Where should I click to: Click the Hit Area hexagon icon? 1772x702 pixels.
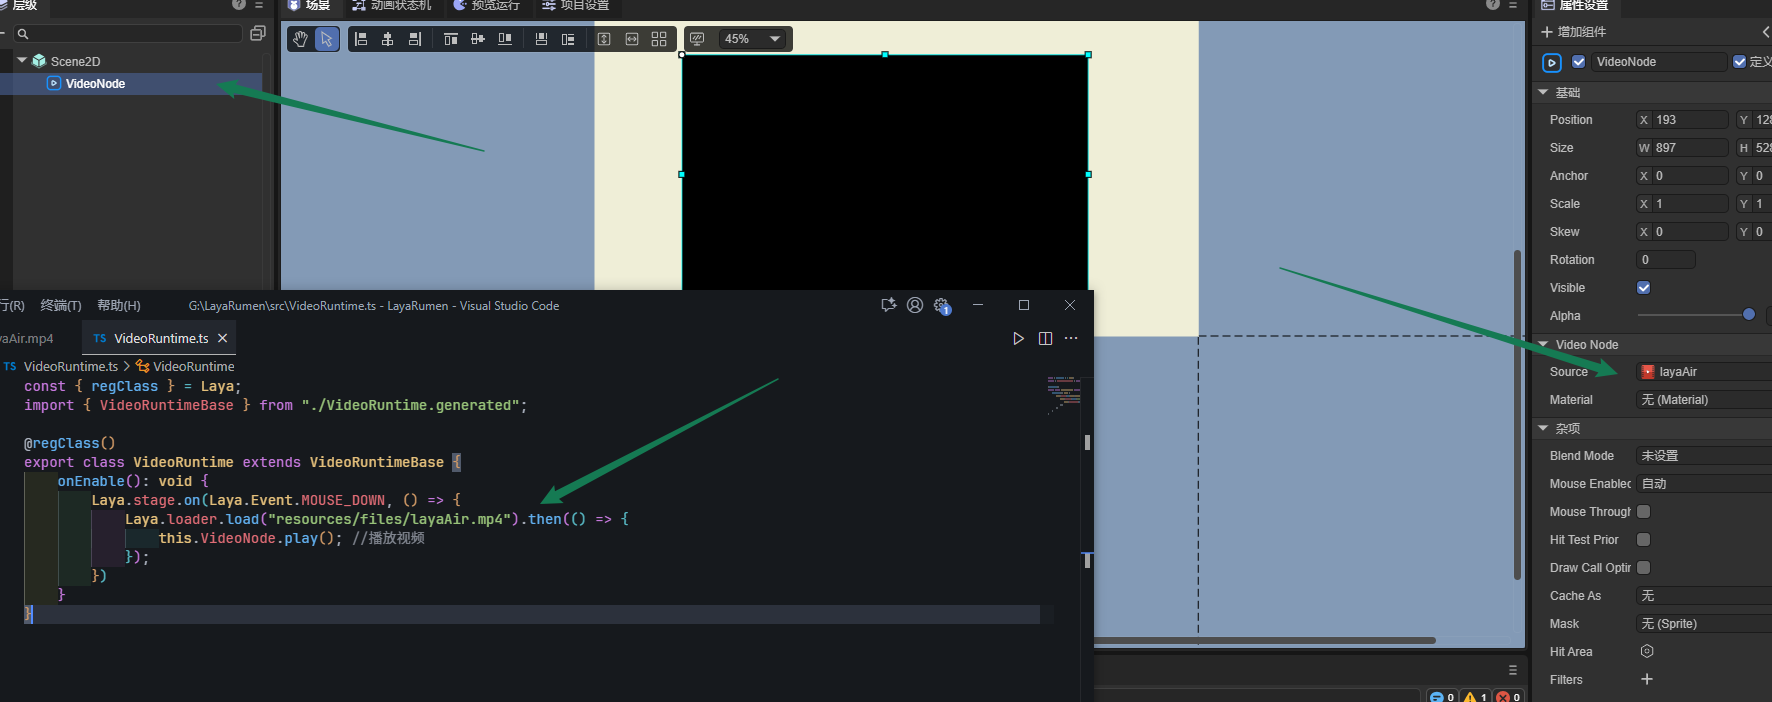[x=1647, y=651]
